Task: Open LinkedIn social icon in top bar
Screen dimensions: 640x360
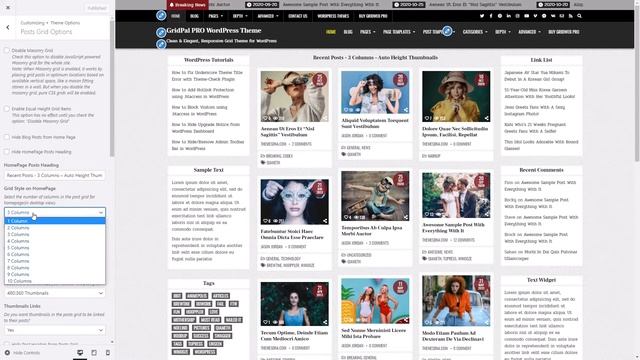Action: [509, 16]
